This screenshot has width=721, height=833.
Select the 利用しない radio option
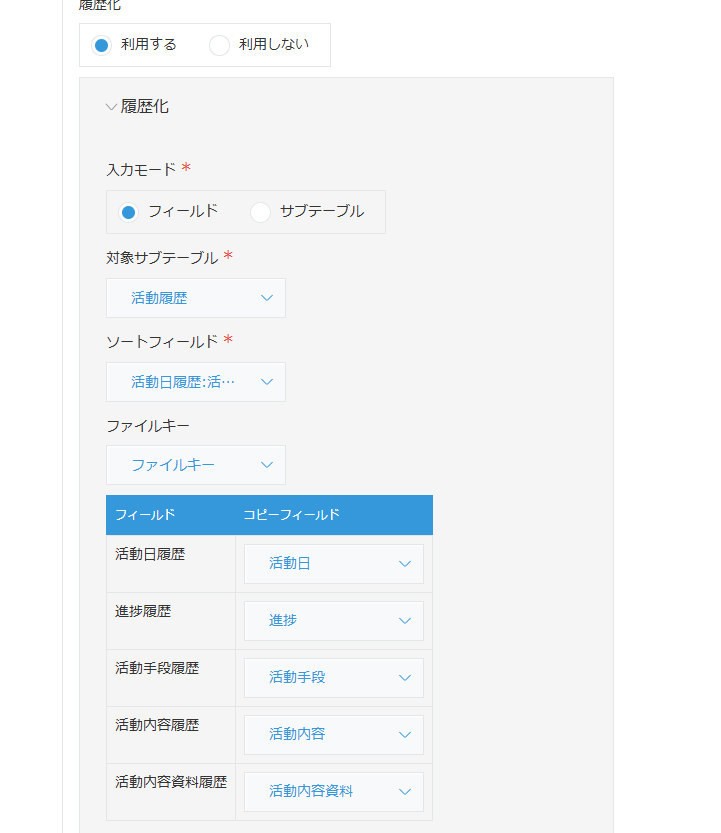pos(219,45)
